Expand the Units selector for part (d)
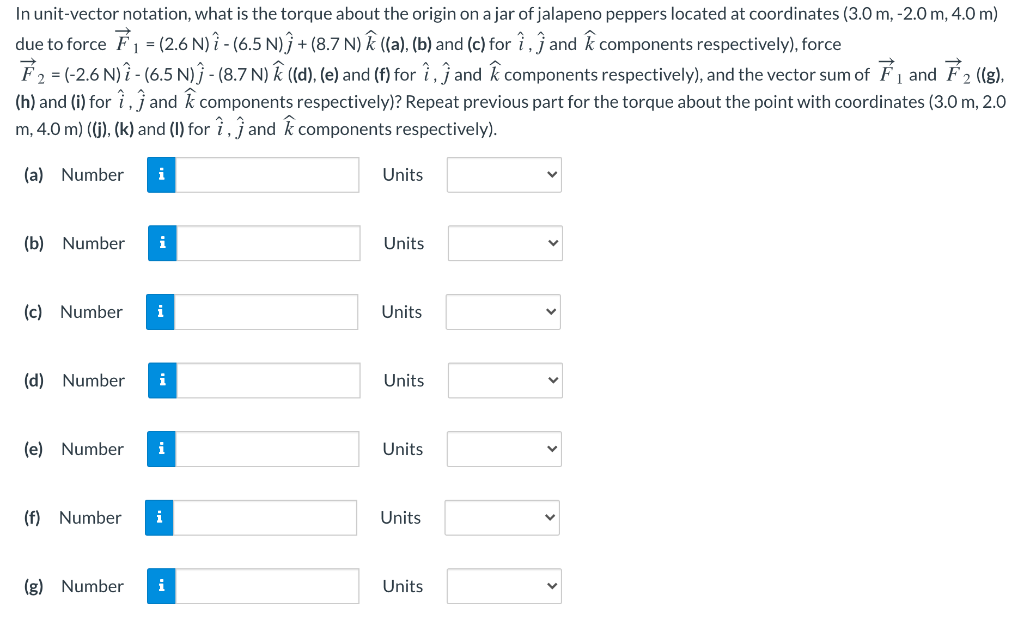 point(505,381)
